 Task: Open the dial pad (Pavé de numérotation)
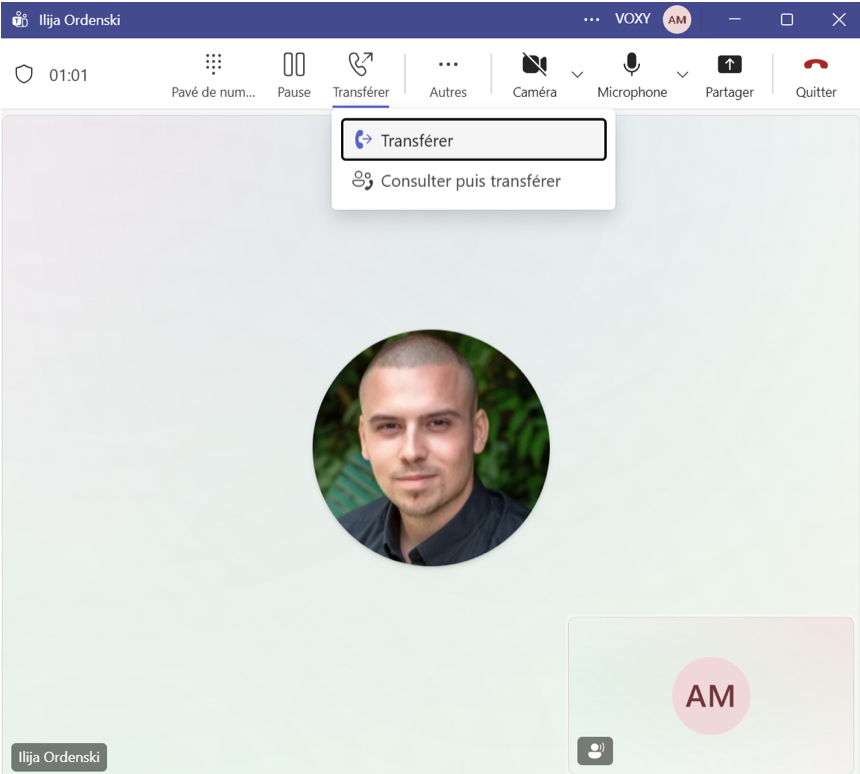[x=213, y=75]
